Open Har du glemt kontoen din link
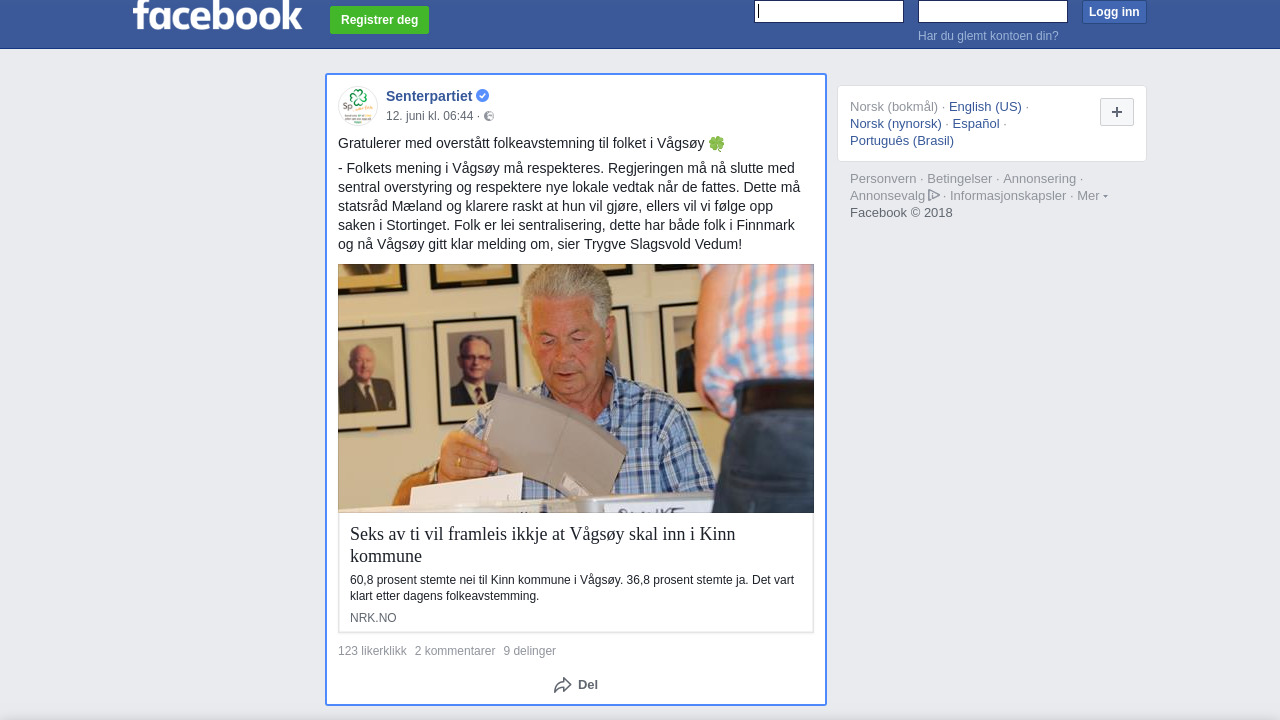 [988, 36]
